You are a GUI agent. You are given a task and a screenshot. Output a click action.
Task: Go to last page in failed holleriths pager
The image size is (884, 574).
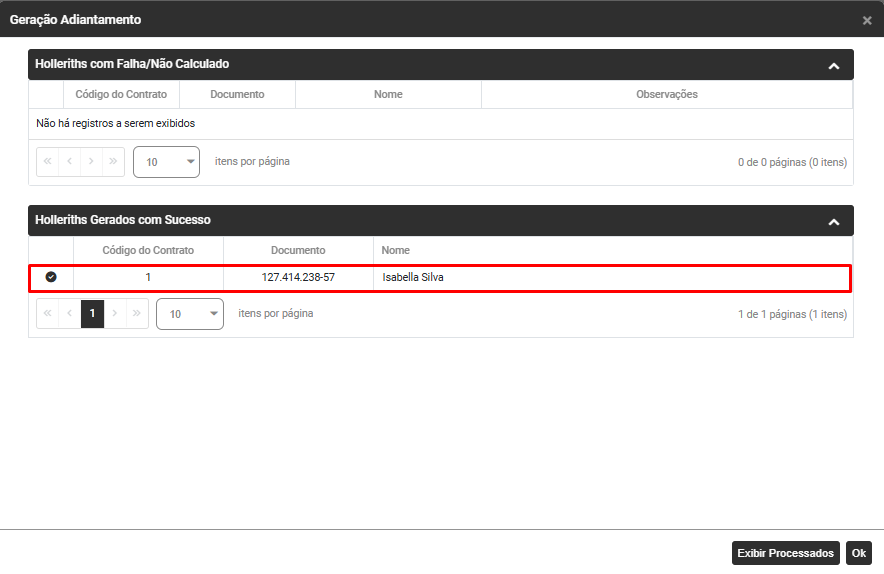[x=113, y=161]
